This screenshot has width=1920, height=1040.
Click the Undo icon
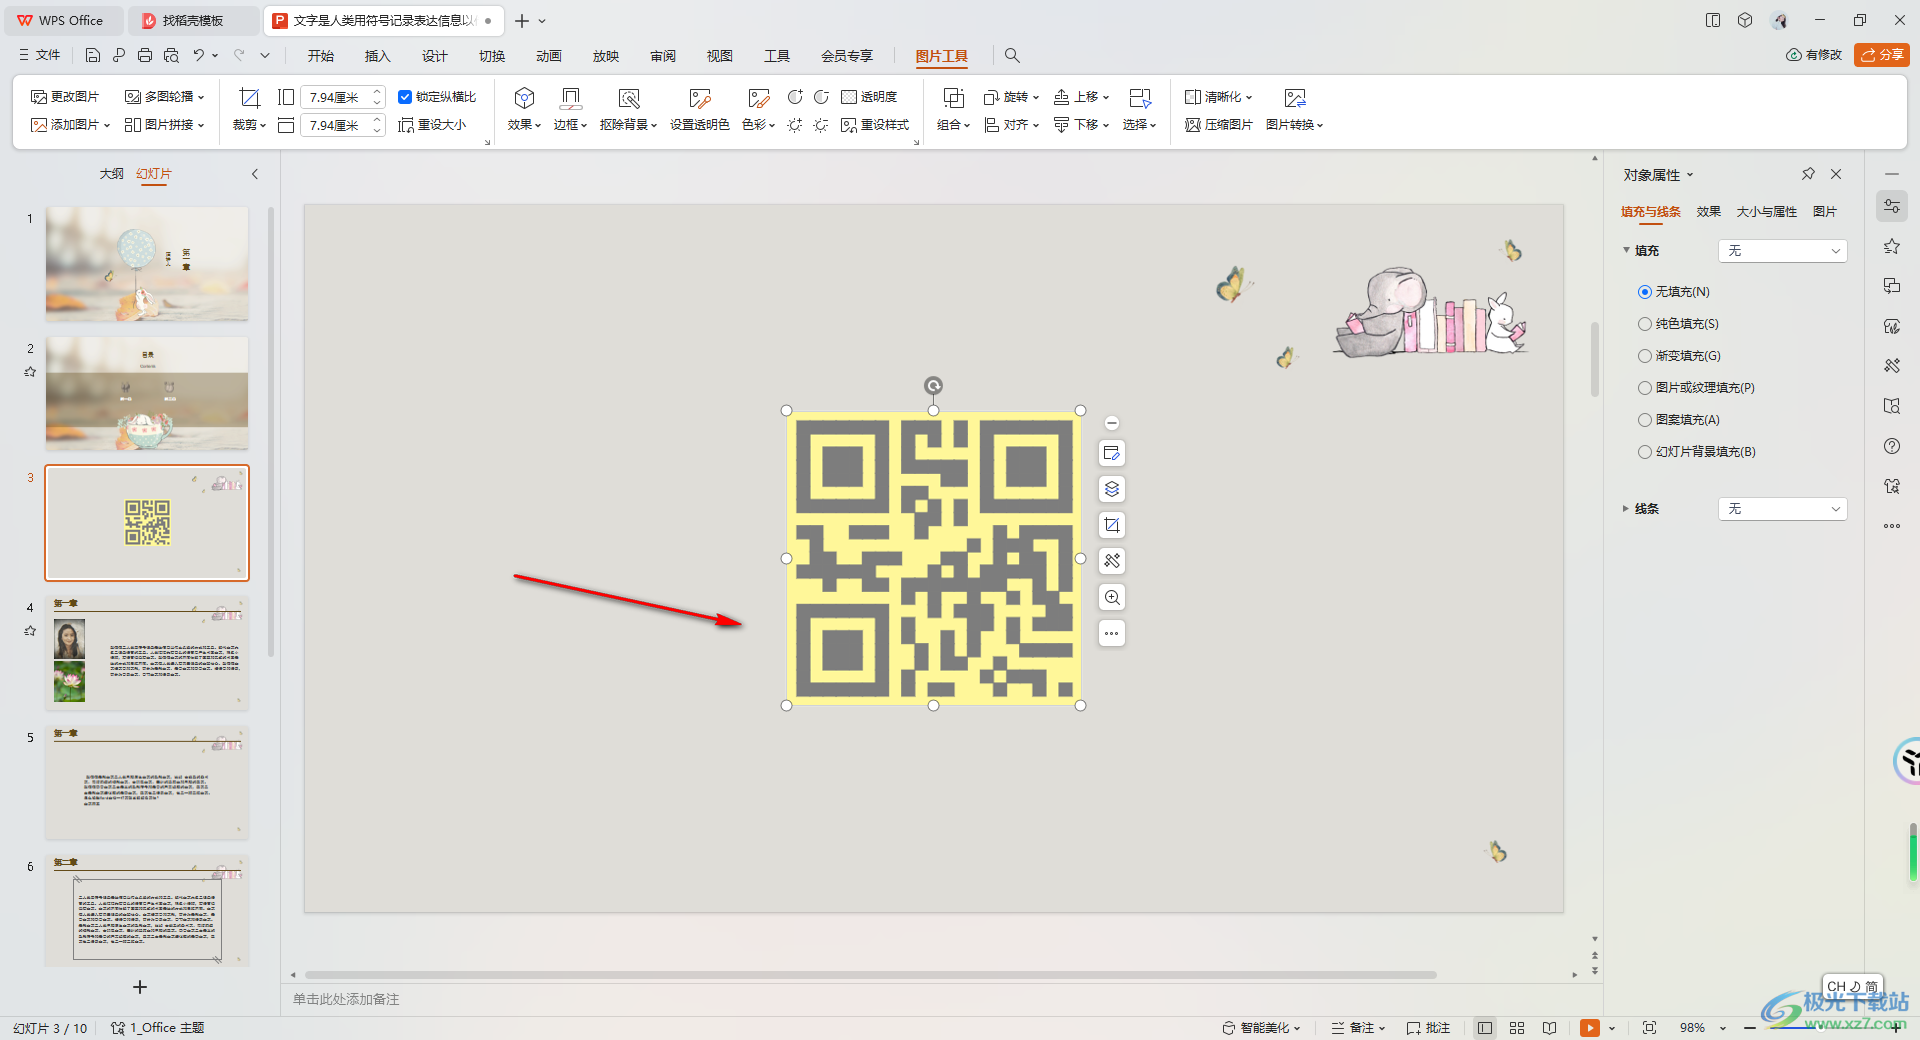tap(199, 55)
